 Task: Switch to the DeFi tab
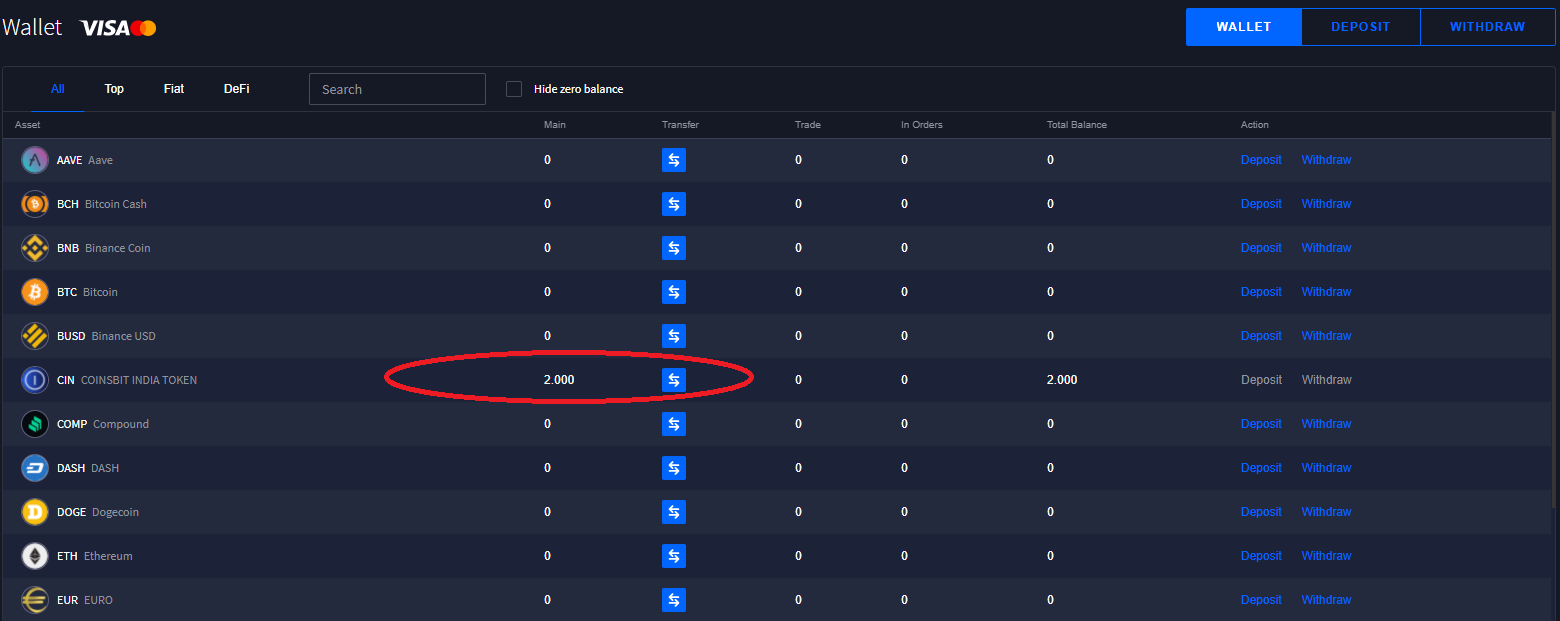[x=237, y=89]
